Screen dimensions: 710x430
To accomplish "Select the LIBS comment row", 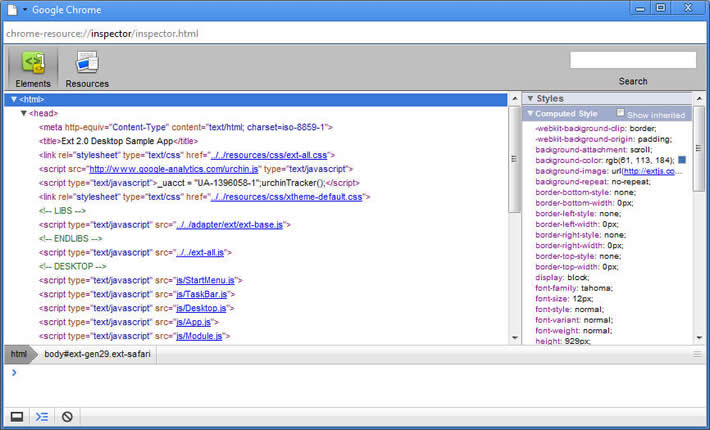I will (62, 211).
